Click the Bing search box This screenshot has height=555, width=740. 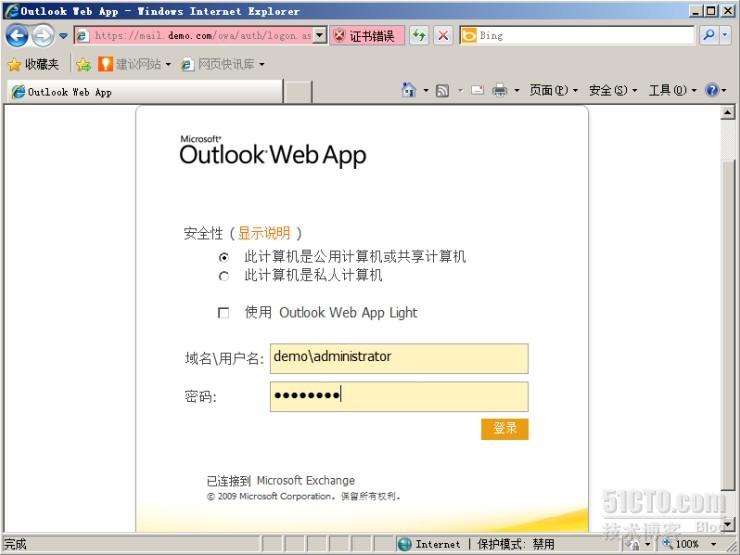577,35
